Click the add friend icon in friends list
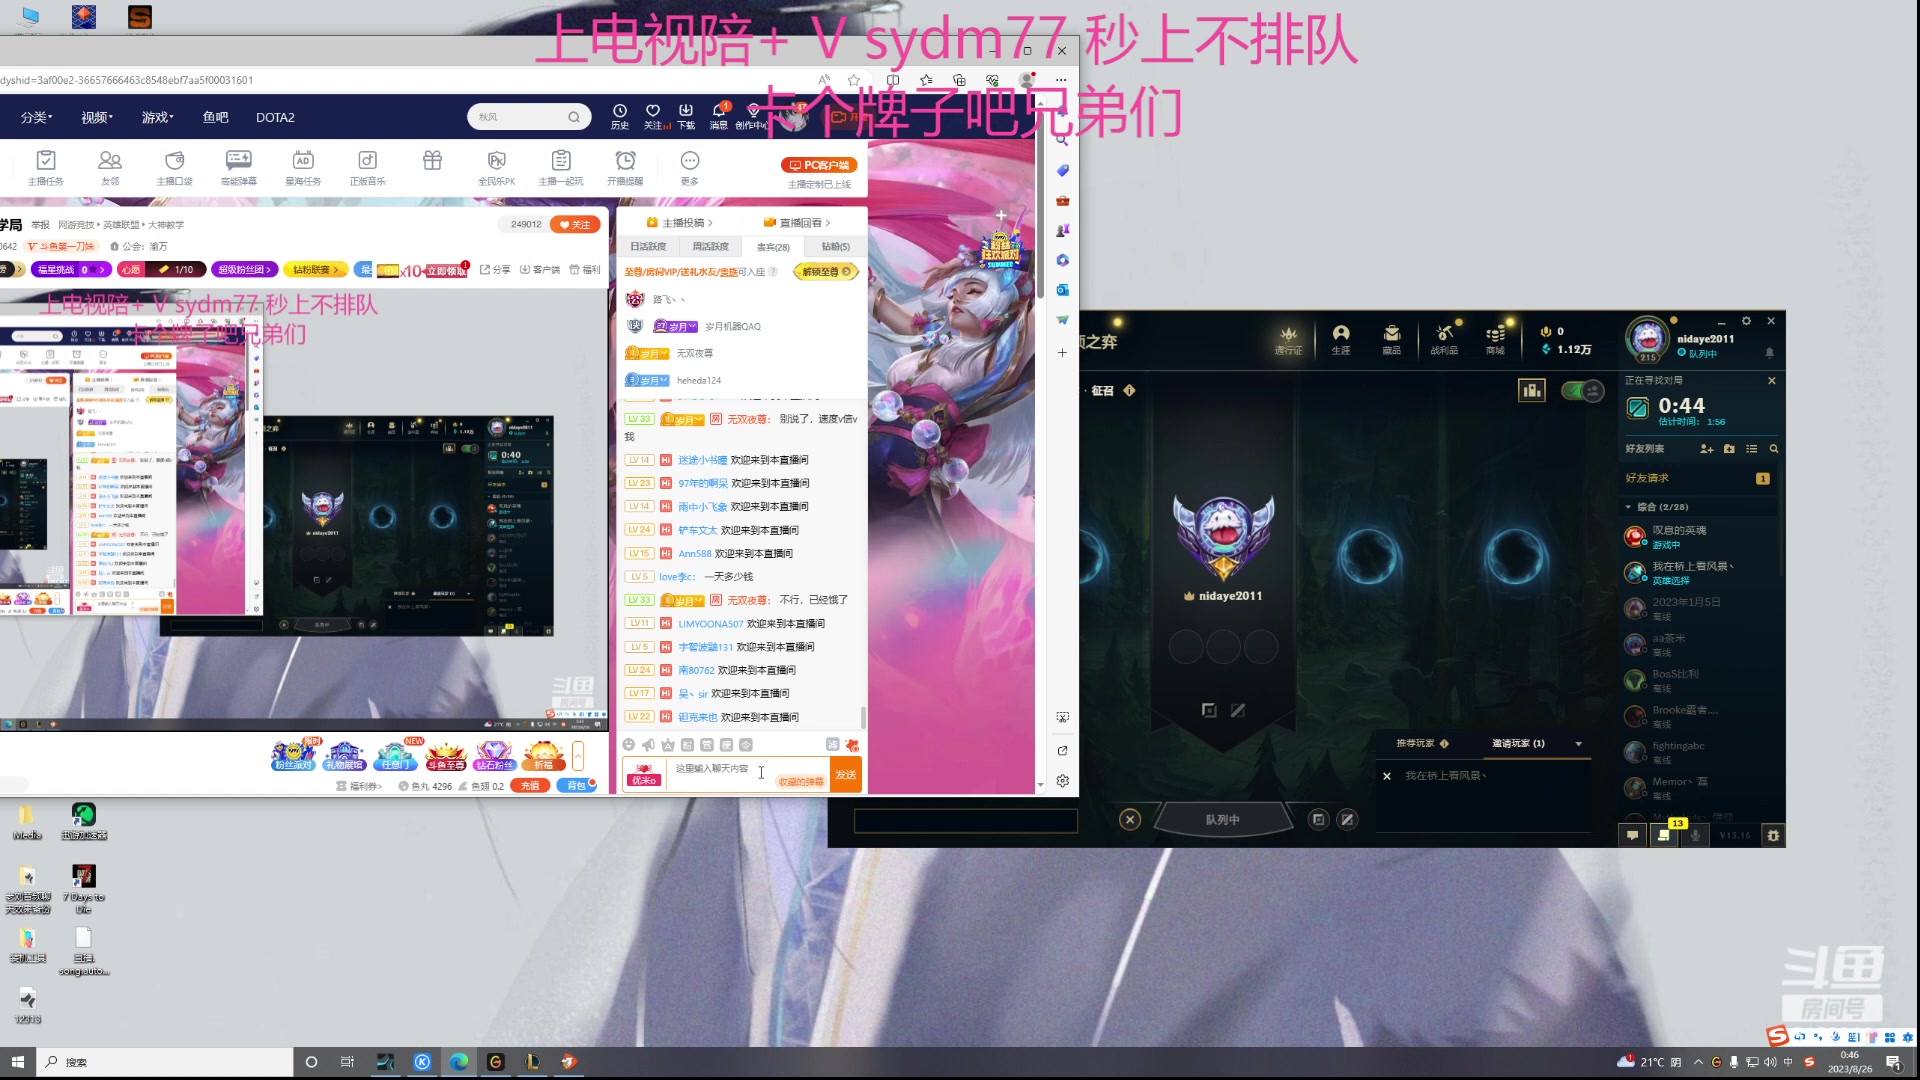This screenshot has width=1920, height=1080. pyautogui.click(x=1706, y=449)
